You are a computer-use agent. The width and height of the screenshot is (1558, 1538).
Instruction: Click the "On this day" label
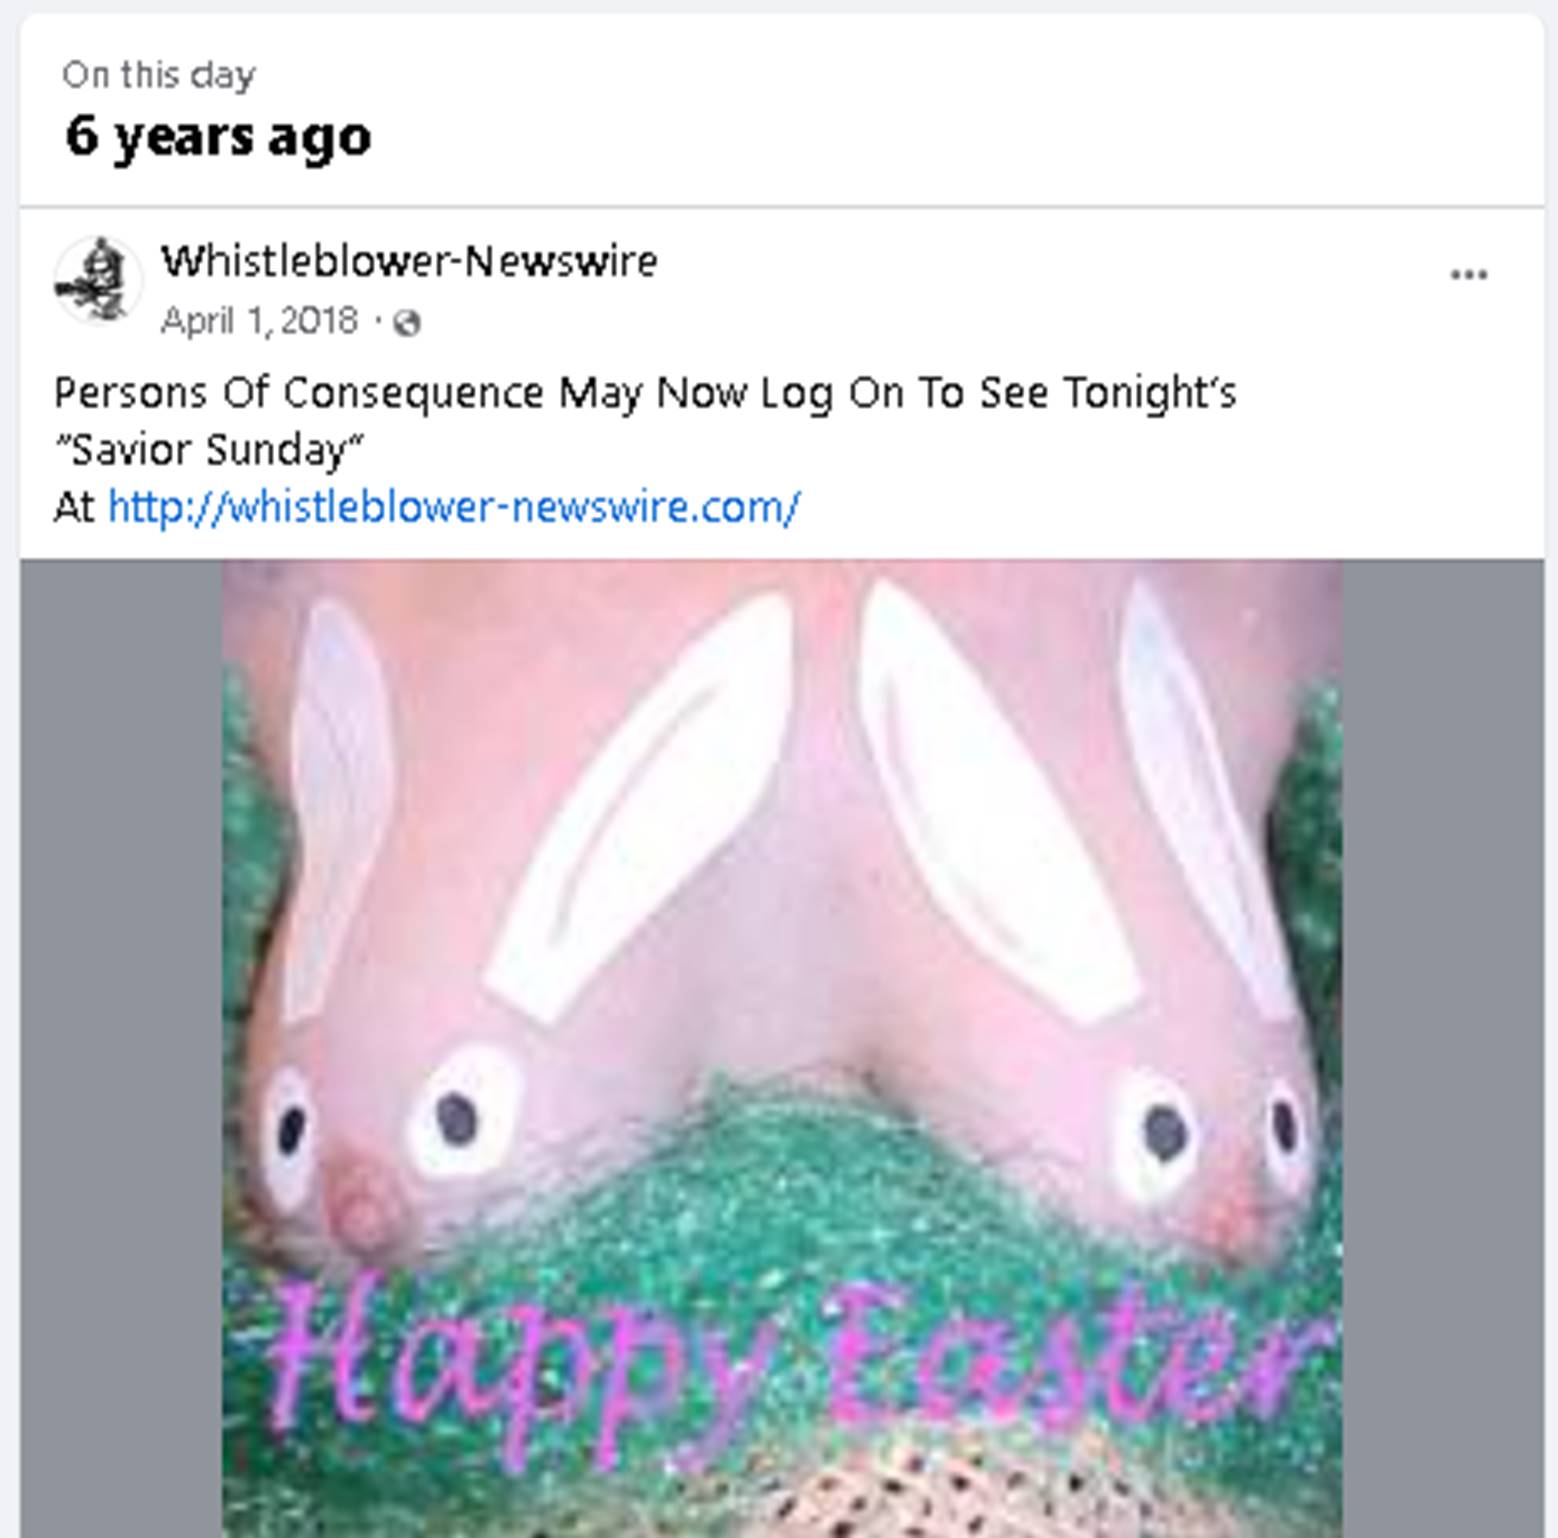point(158,75)
